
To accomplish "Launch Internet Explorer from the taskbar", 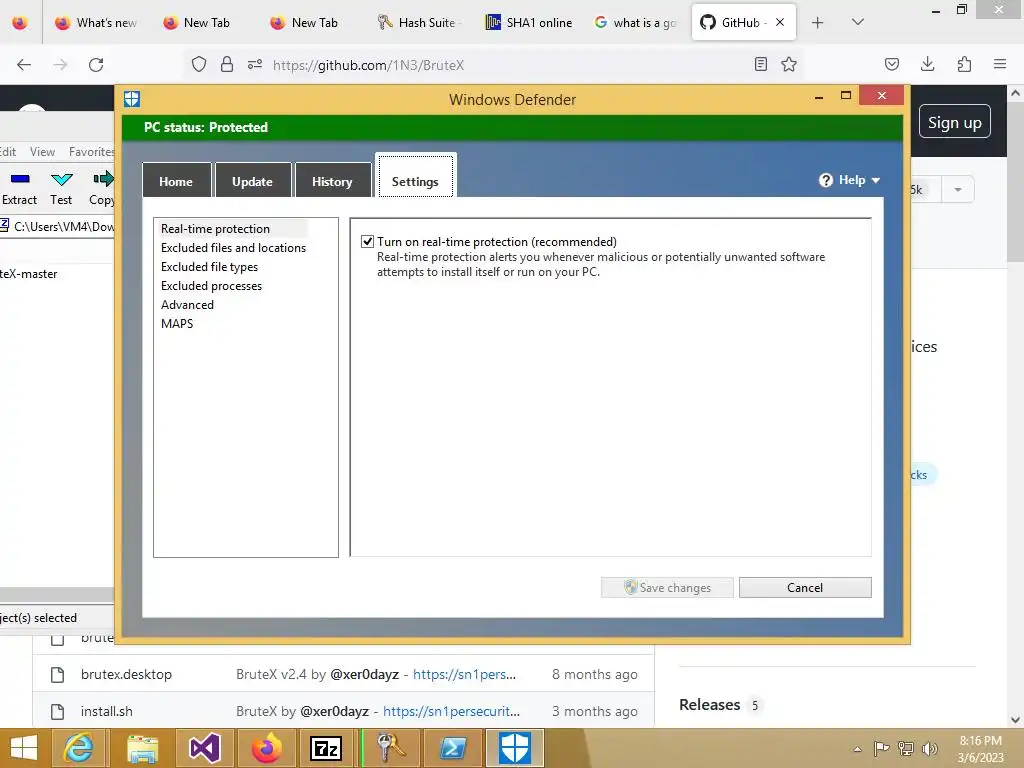I will pos(79,748).
